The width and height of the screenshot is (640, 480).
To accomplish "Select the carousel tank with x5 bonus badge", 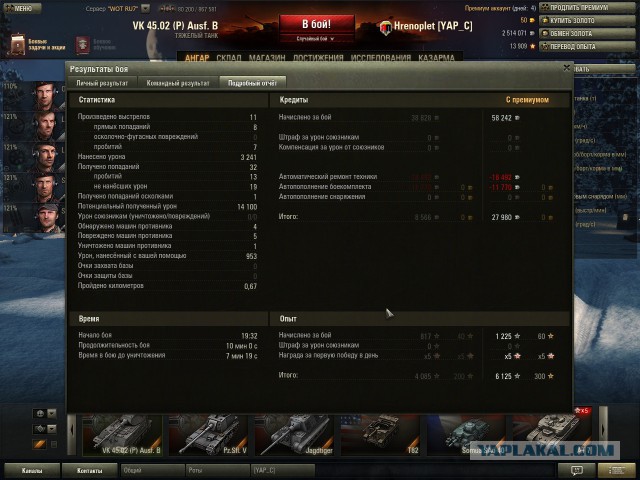I will 552,435.
